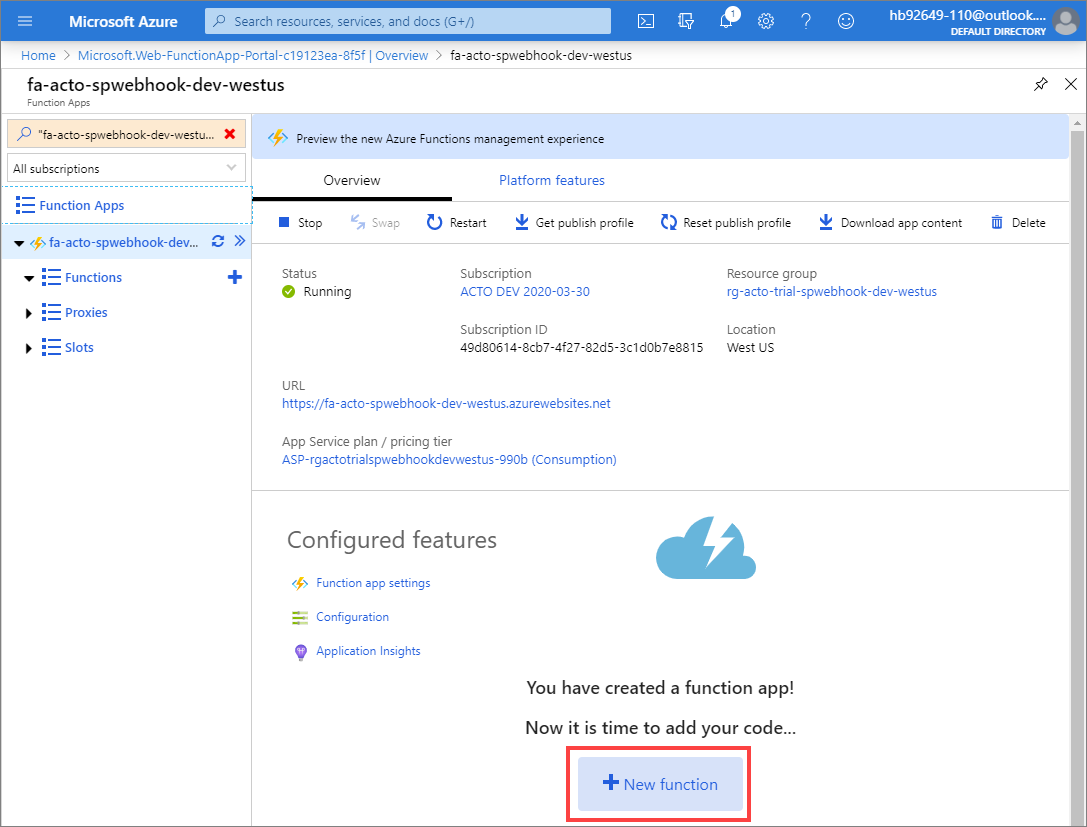Open the Help question mark
1087x827 pixels.
pos(806,21)
